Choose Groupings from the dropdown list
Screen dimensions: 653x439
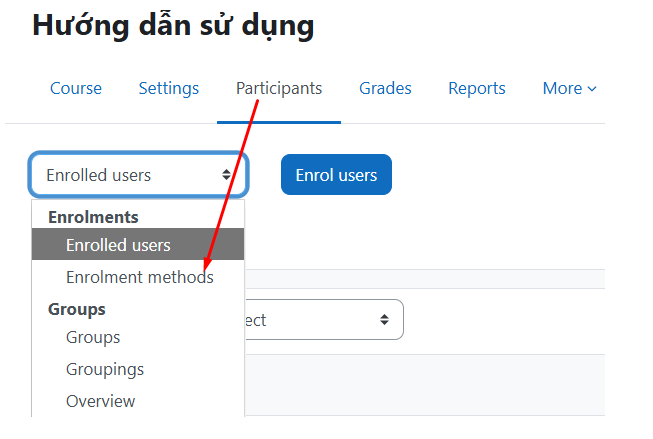click(105, 369)
